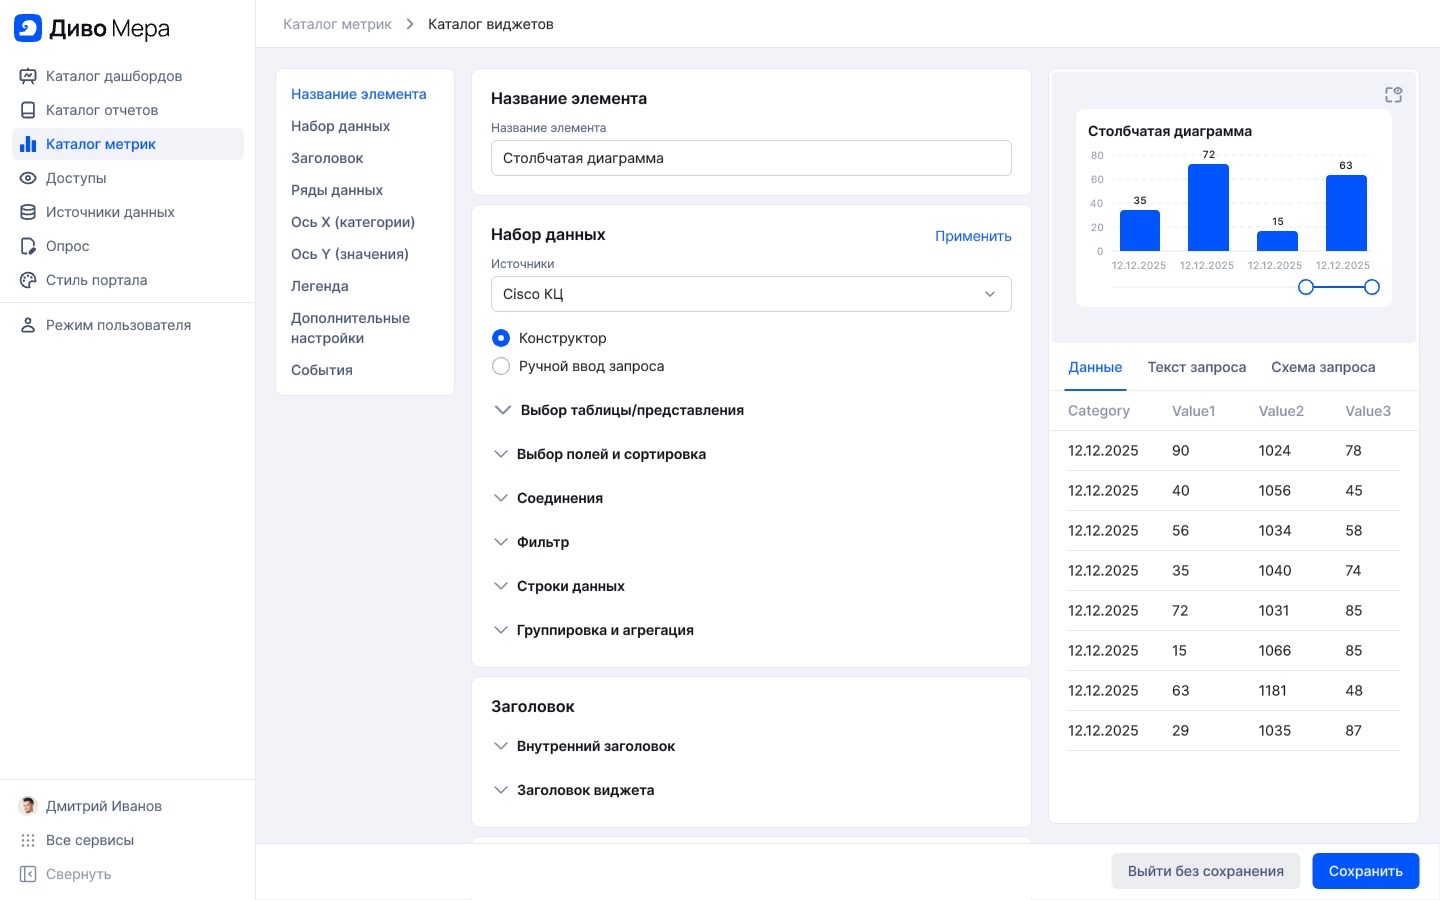
Task: Expand chart preview with fullscreen icon
Action: pyautogui.click(x=1393, y=95)
